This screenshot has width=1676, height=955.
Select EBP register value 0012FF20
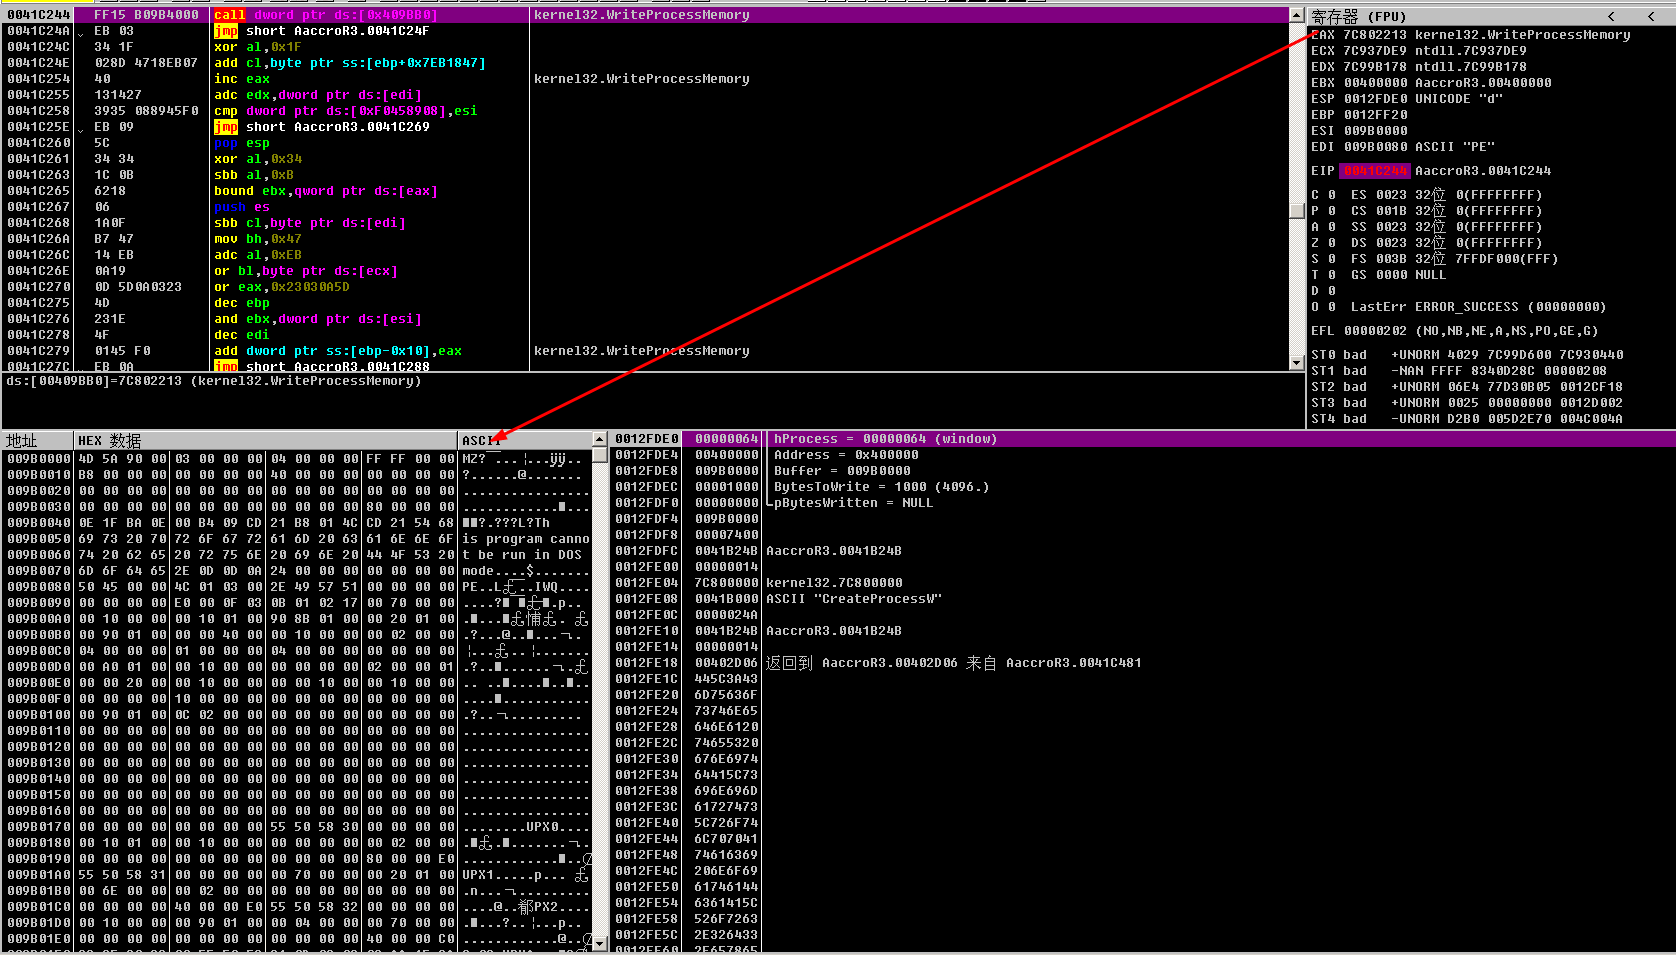[x=1375, y=115]
